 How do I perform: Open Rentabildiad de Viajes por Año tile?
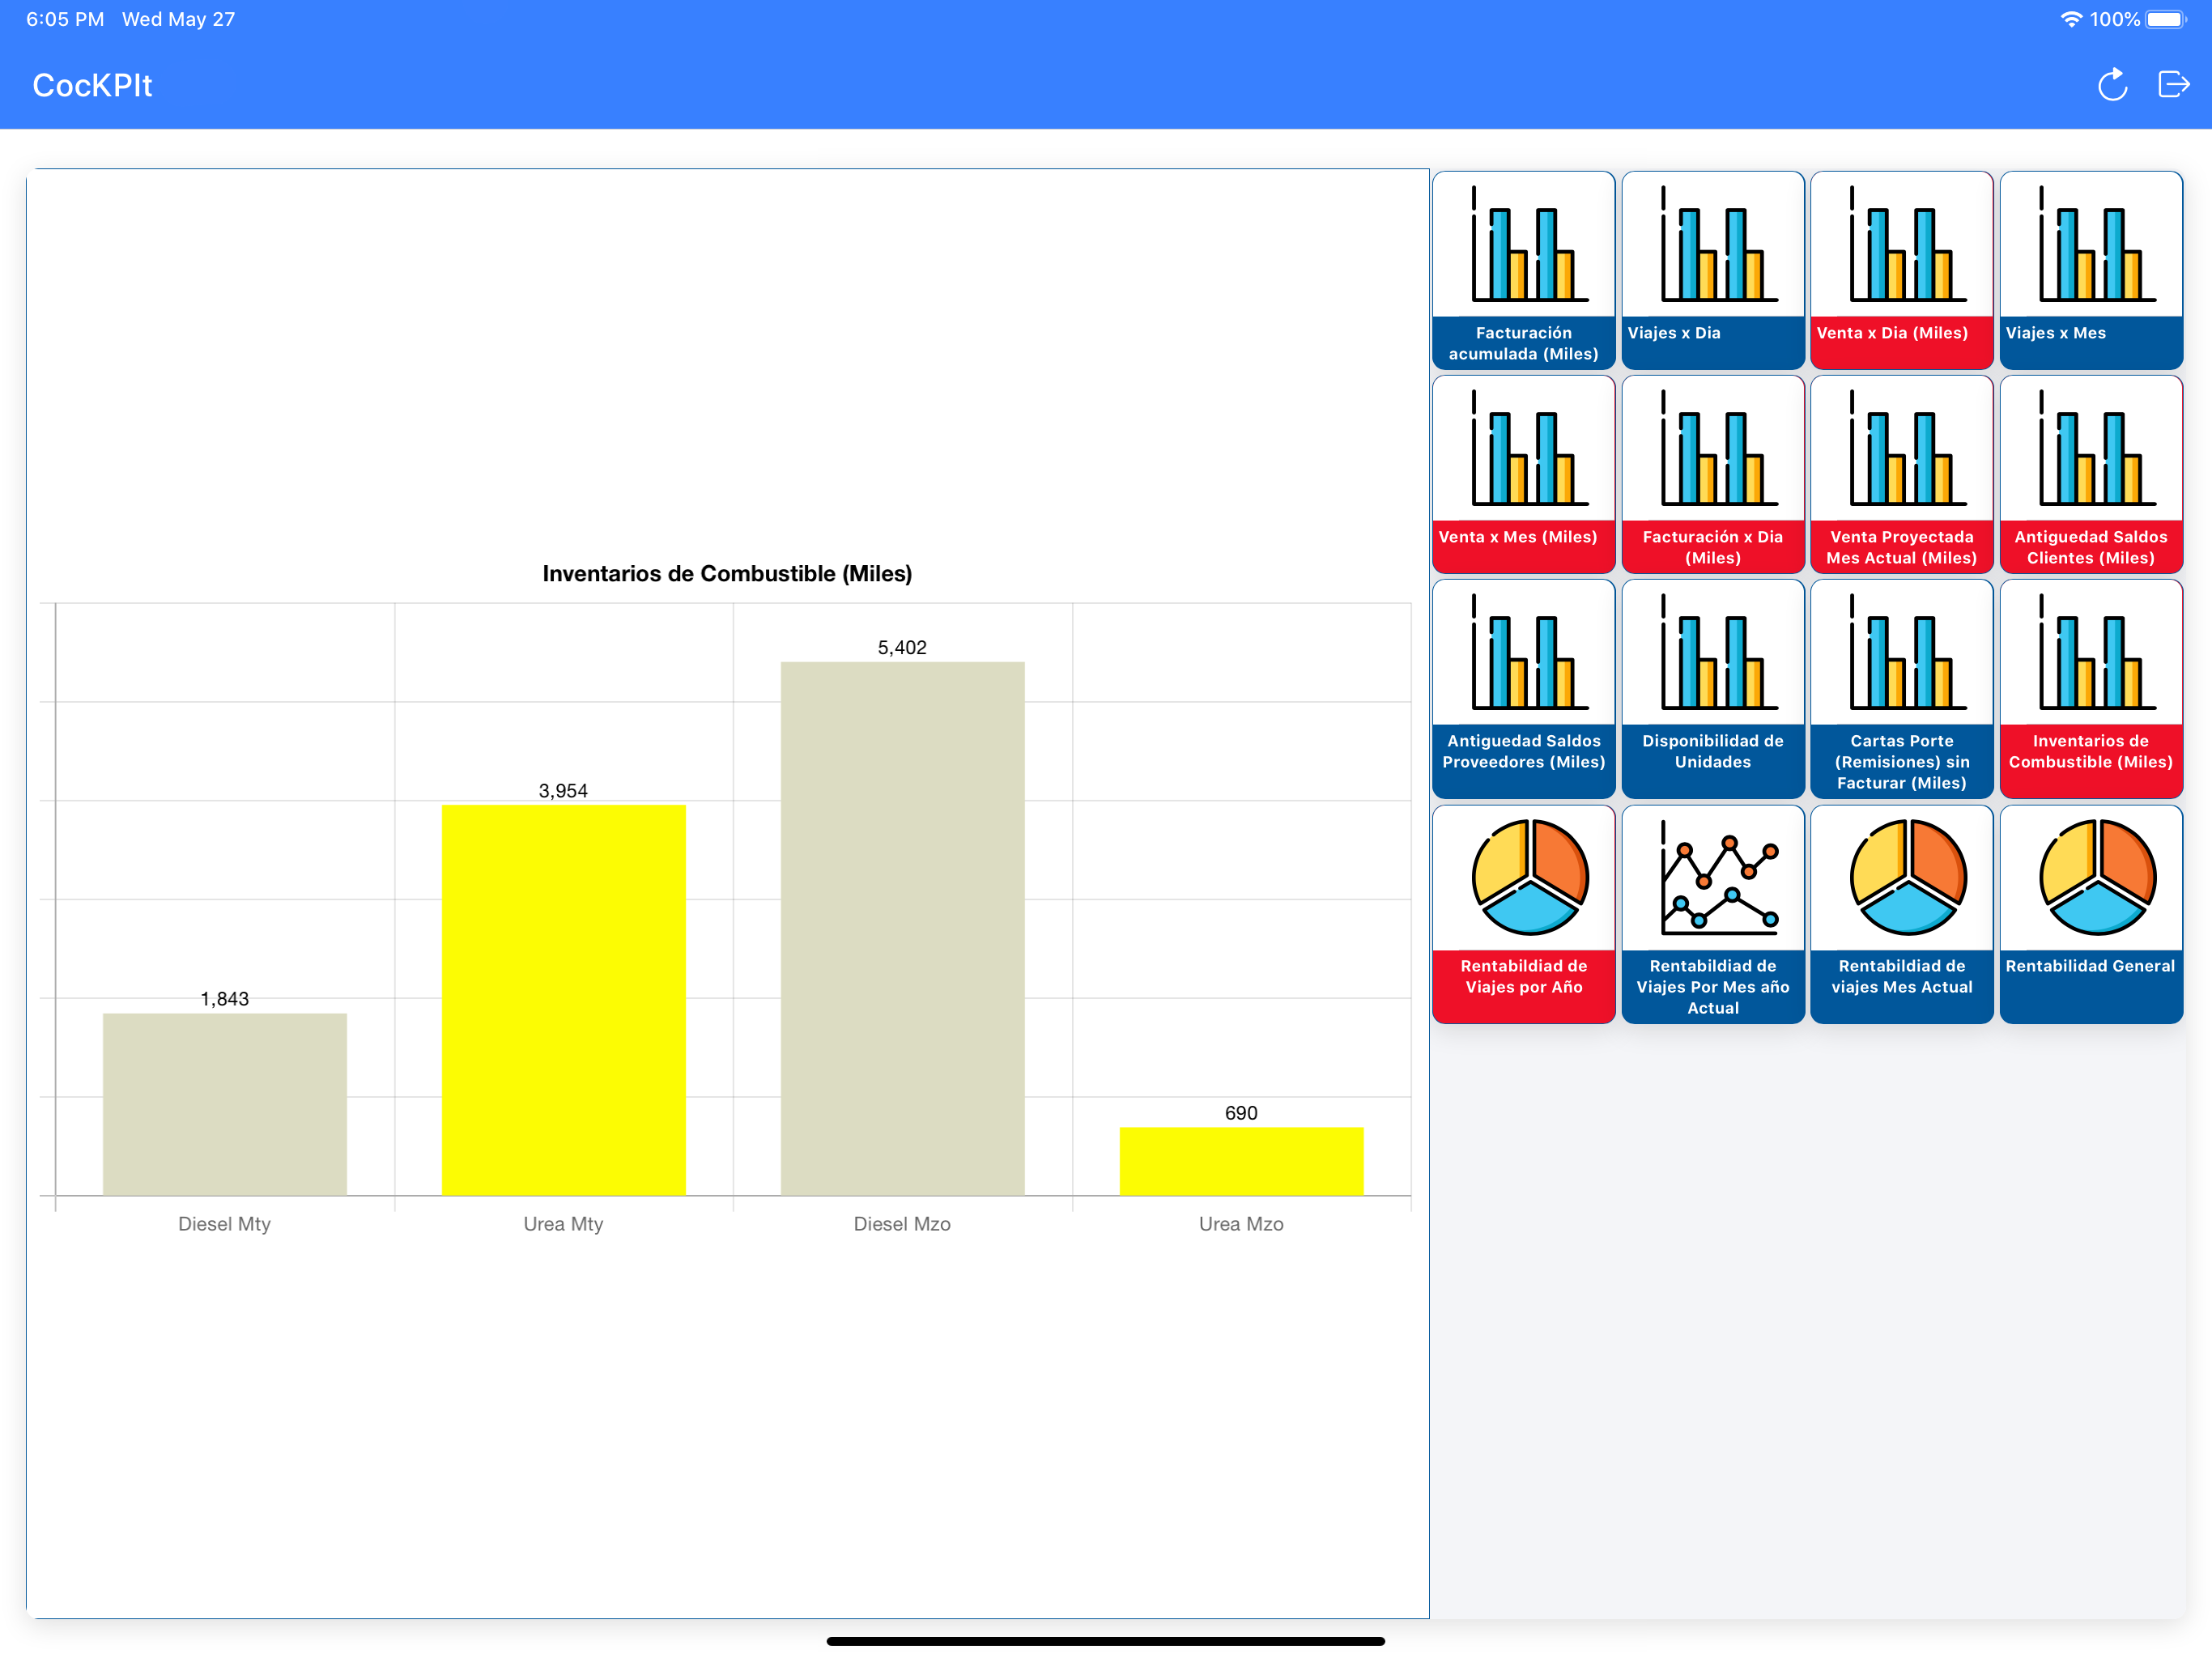click(x=1523, y=914)
